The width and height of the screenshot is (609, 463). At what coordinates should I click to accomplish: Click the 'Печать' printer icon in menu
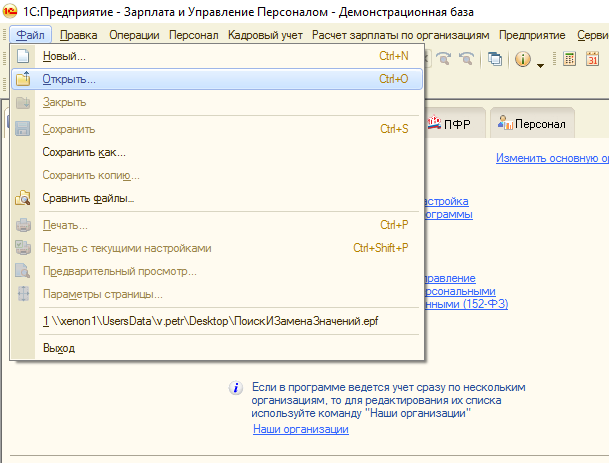click(23, 225)
